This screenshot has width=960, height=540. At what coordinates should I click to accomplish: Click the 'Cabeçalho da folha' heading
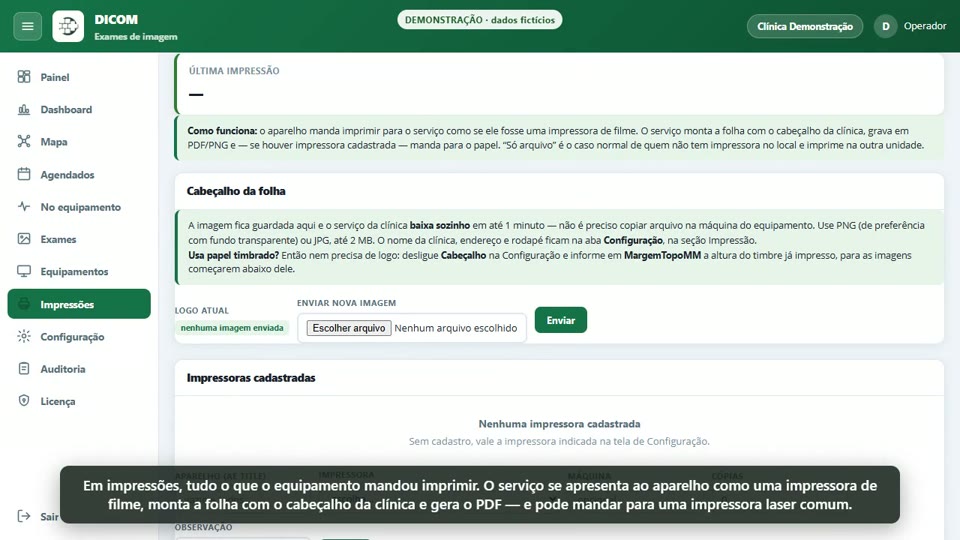pyautogui.click(x=236, y=191)
